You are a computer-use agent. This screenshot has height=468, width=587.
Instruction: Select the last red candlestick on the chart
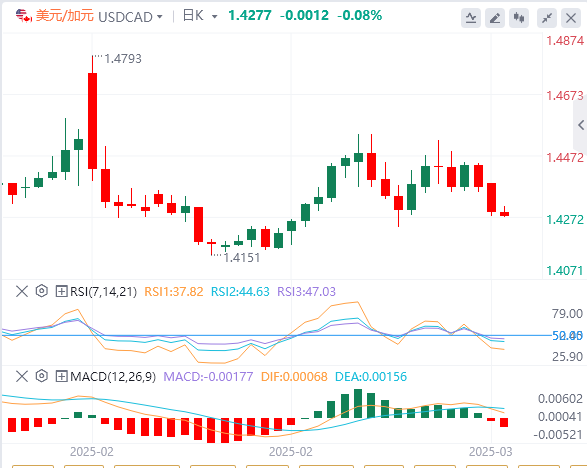pyautogui.click(x=505, y=212)
